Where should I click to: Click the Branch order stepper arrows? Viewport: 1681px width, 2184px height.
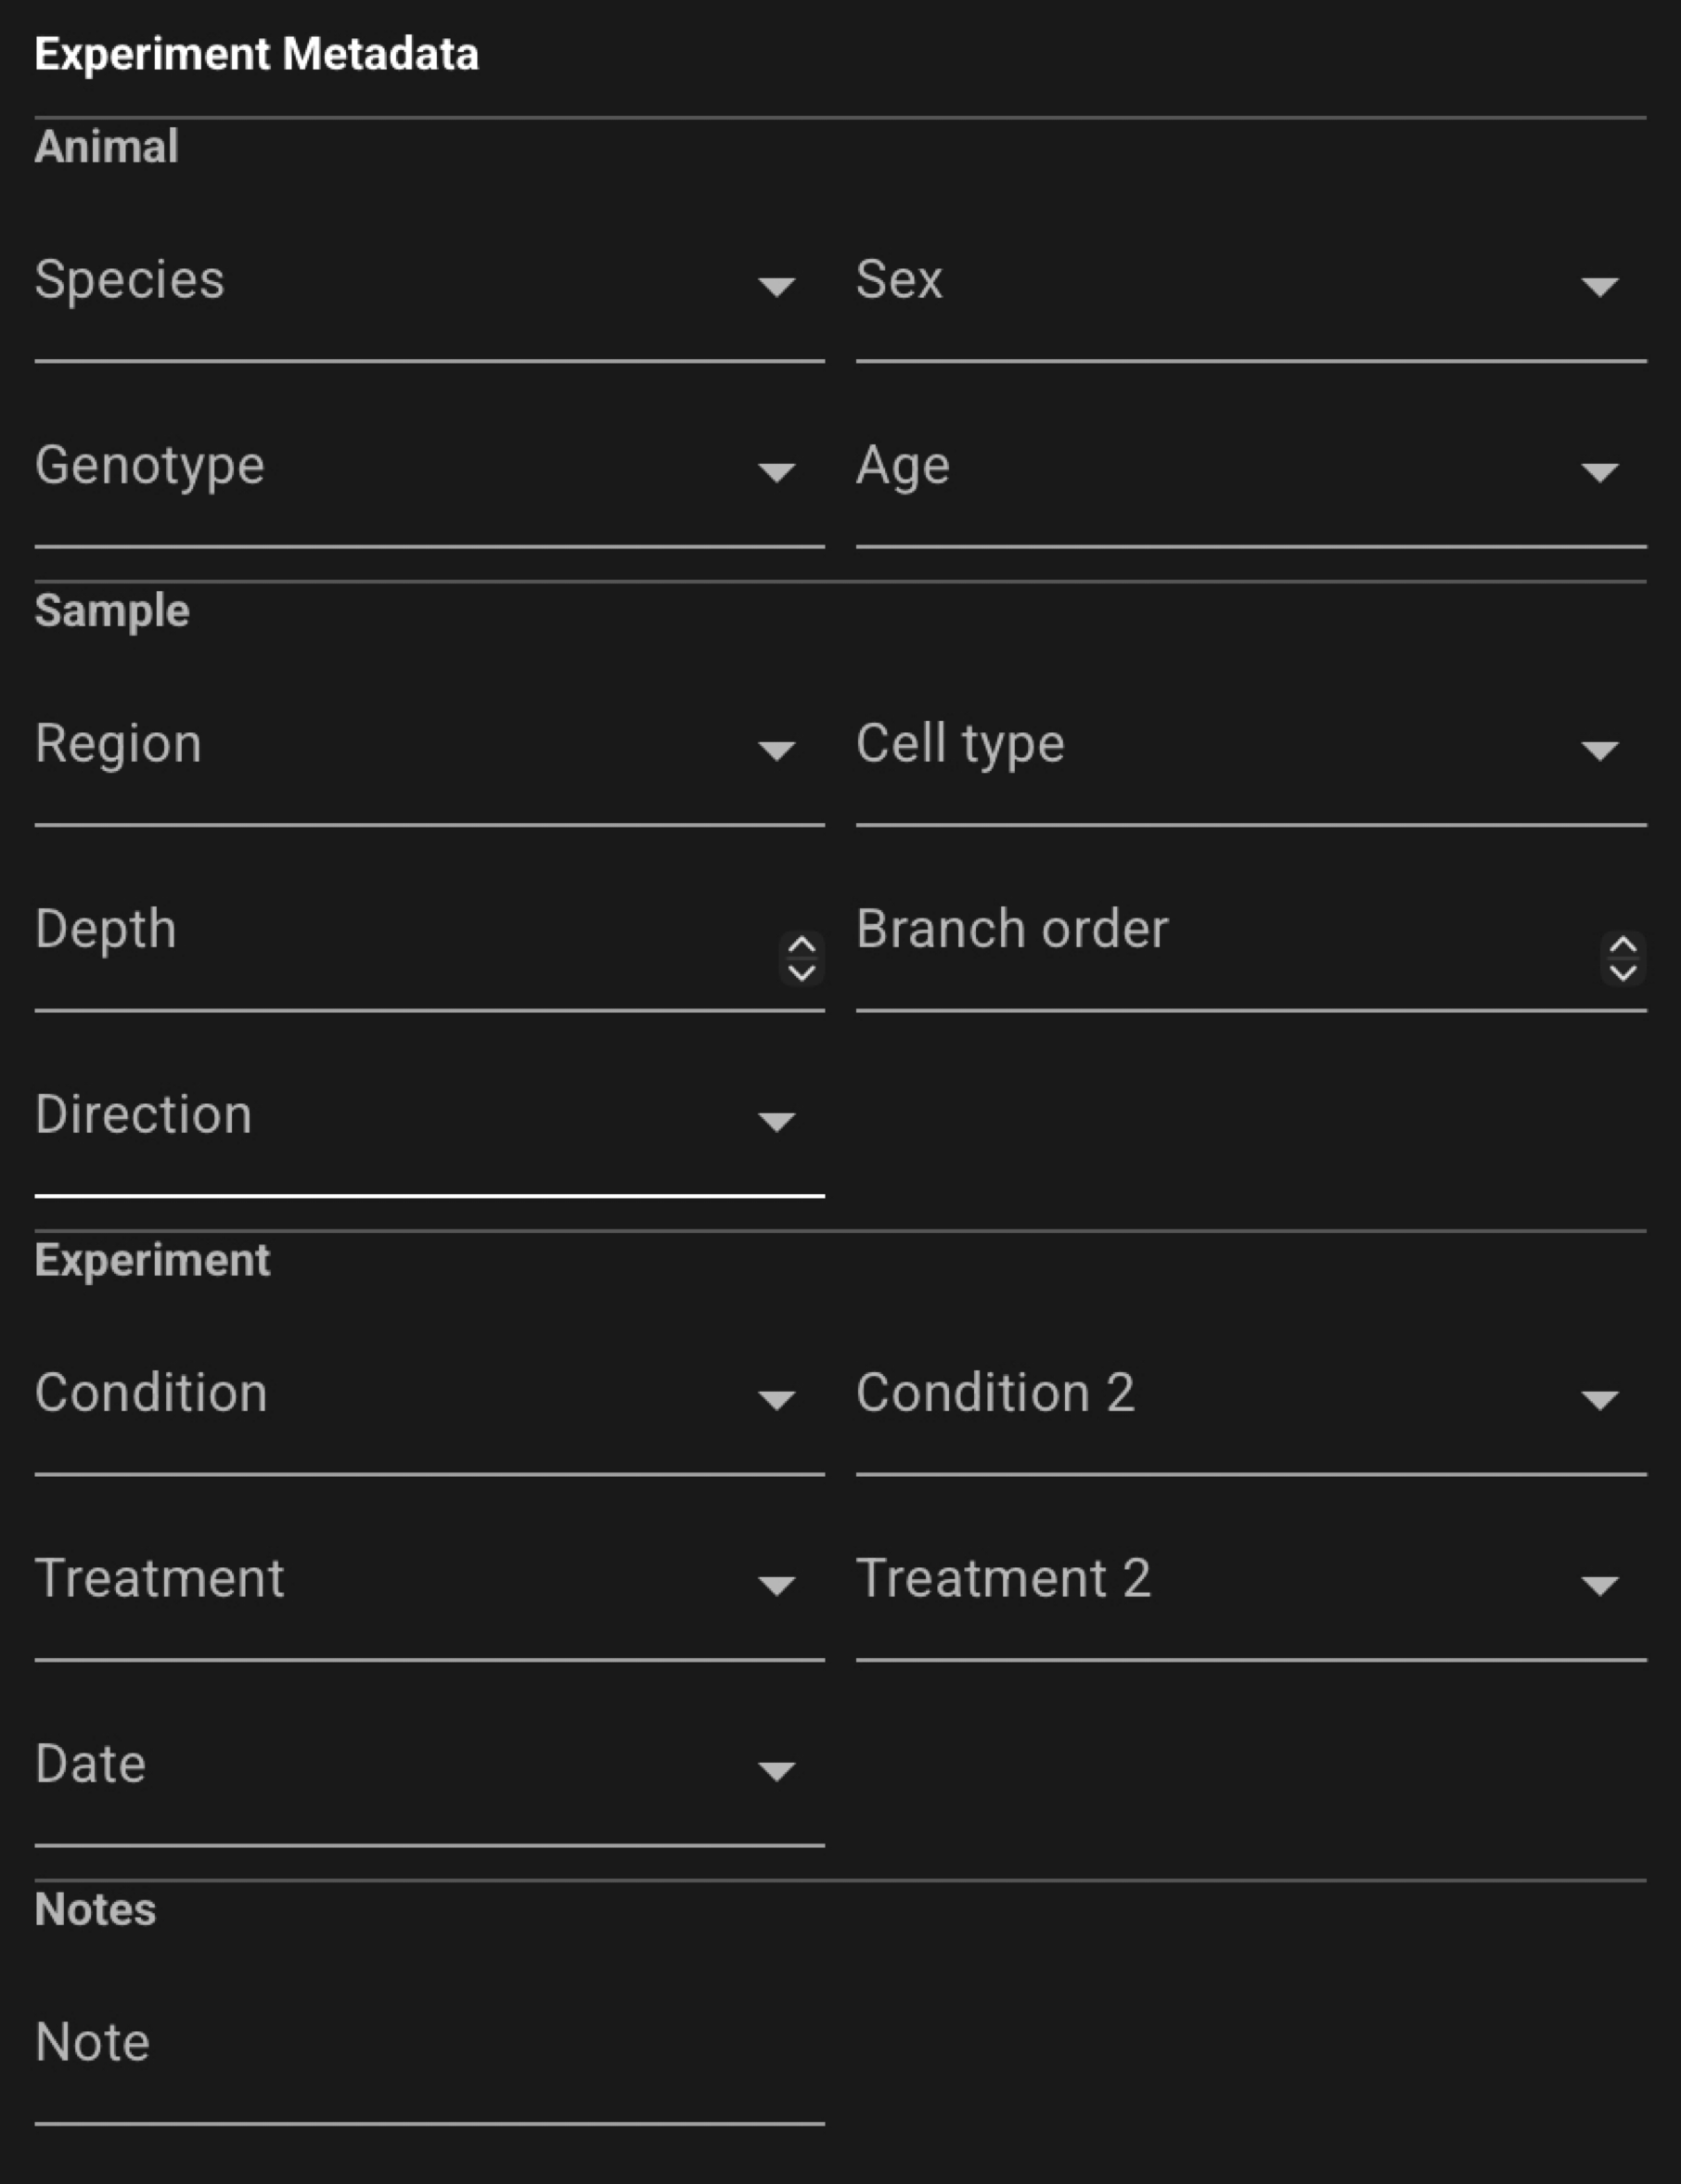(1623, 958)
